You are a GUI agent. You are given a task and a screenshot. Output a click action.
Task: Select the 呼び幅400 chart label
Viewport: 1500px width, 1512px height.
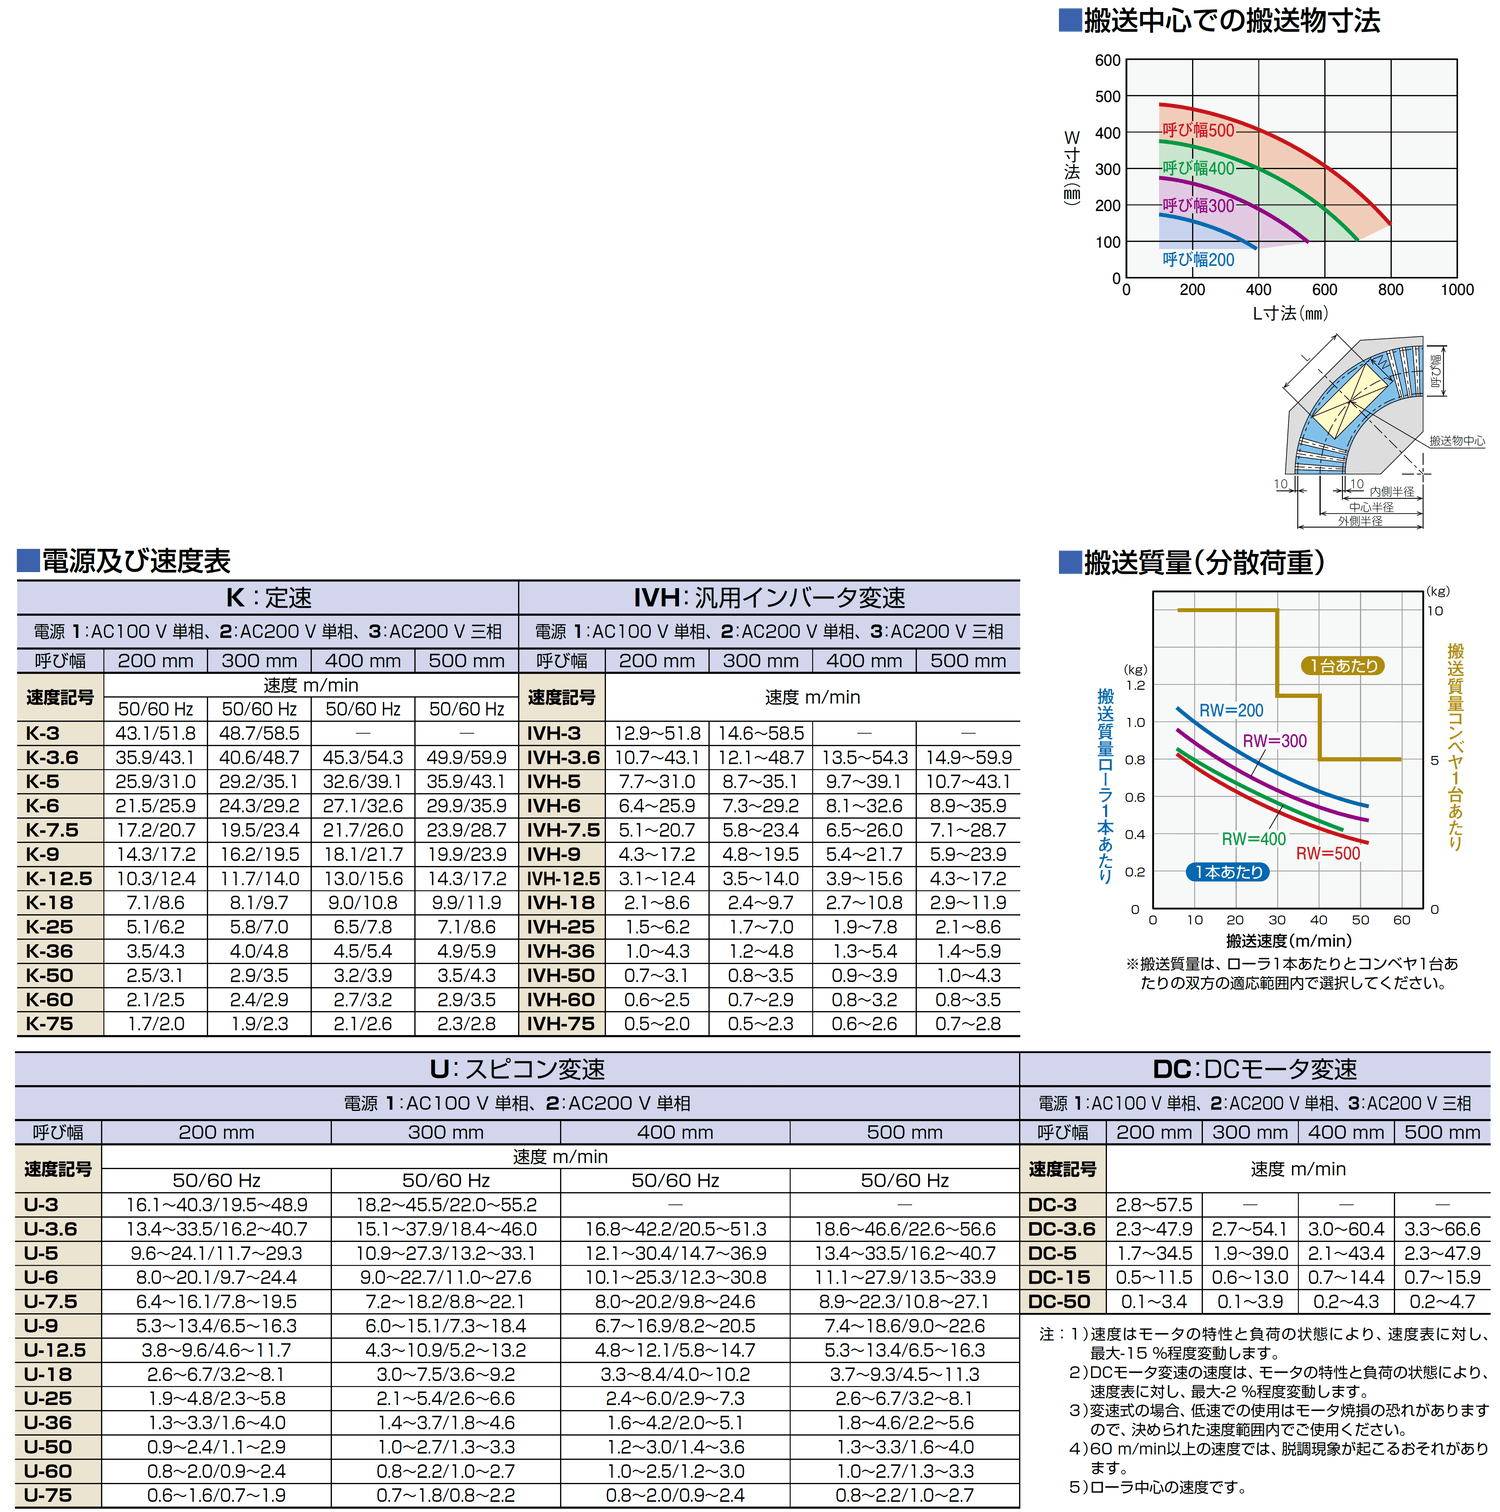pos(1198,168)
